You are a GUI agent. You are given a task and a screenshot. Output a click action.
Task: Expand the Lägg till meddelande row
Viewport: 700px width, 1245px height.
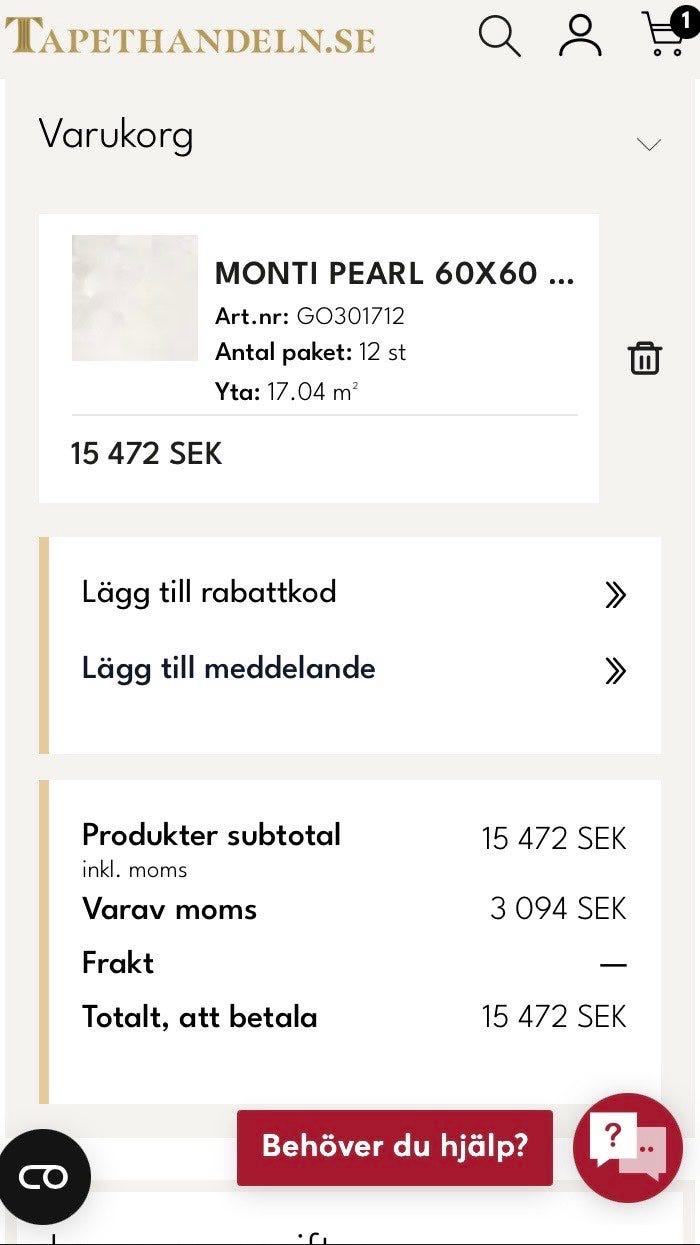229,668
